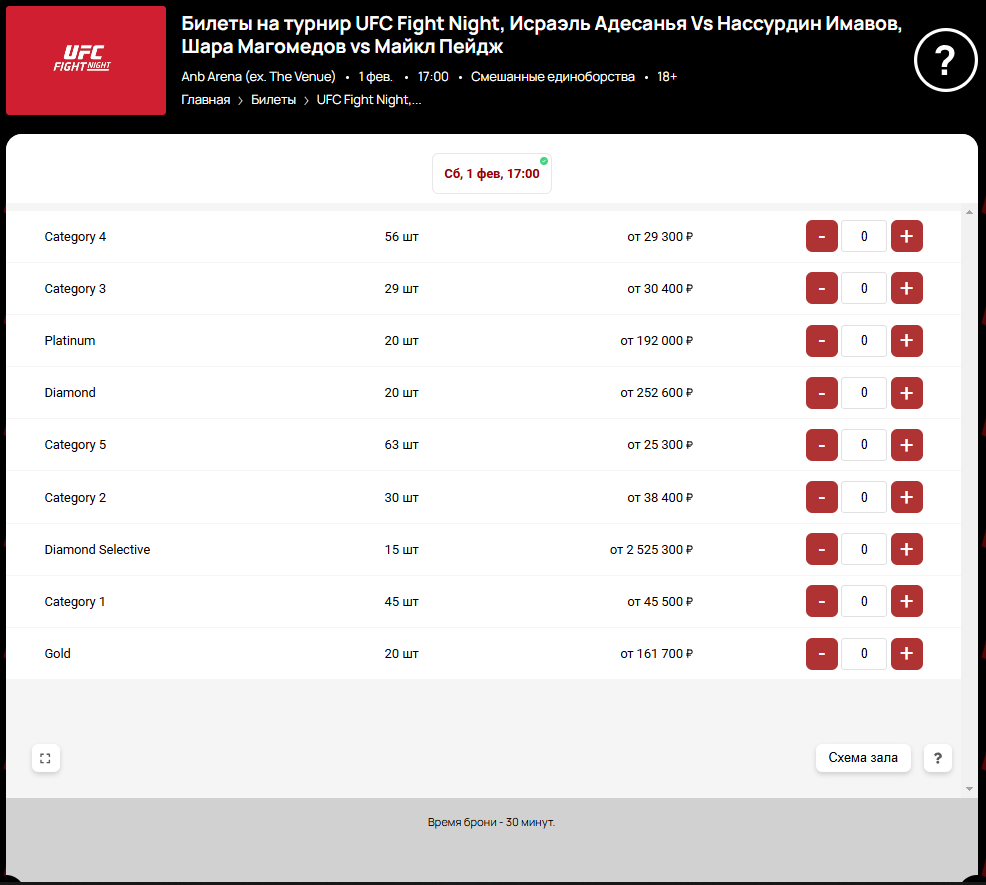Click the Category 1 label
Viewport: 986px width, 885px height.
coord(75,602)
